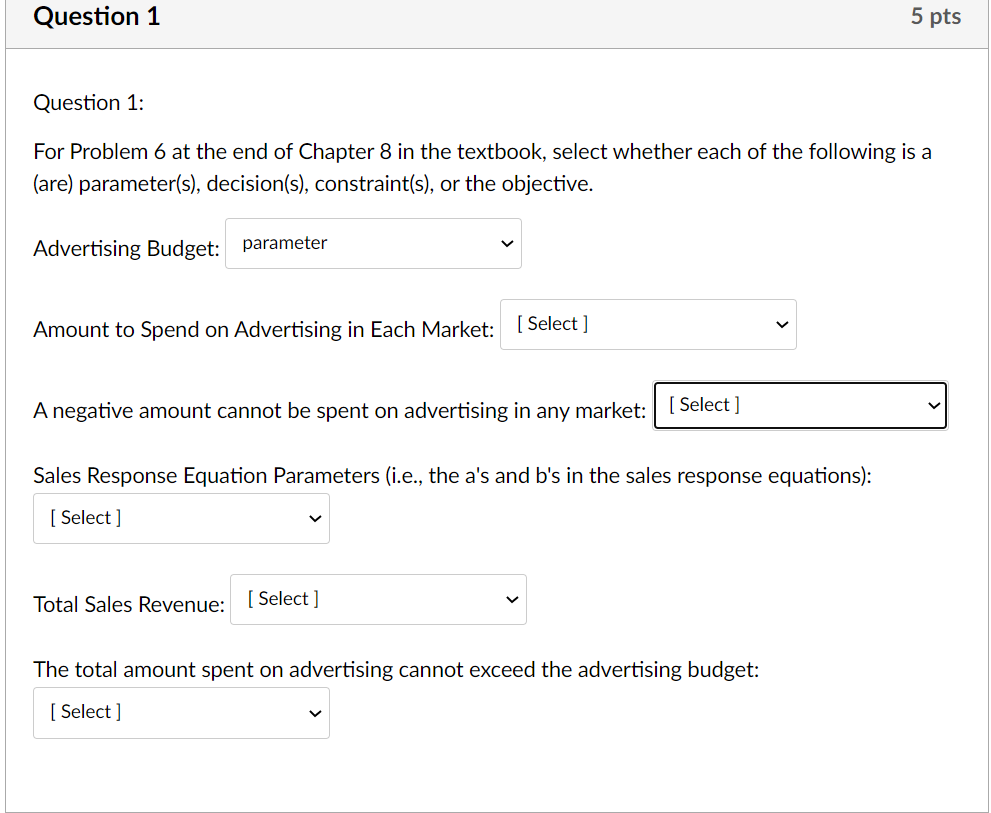Screen dimensions: 991x813
Task: Click the chevron on Total Sales Revenue dropdown
Action: click(x=512, y=599)
